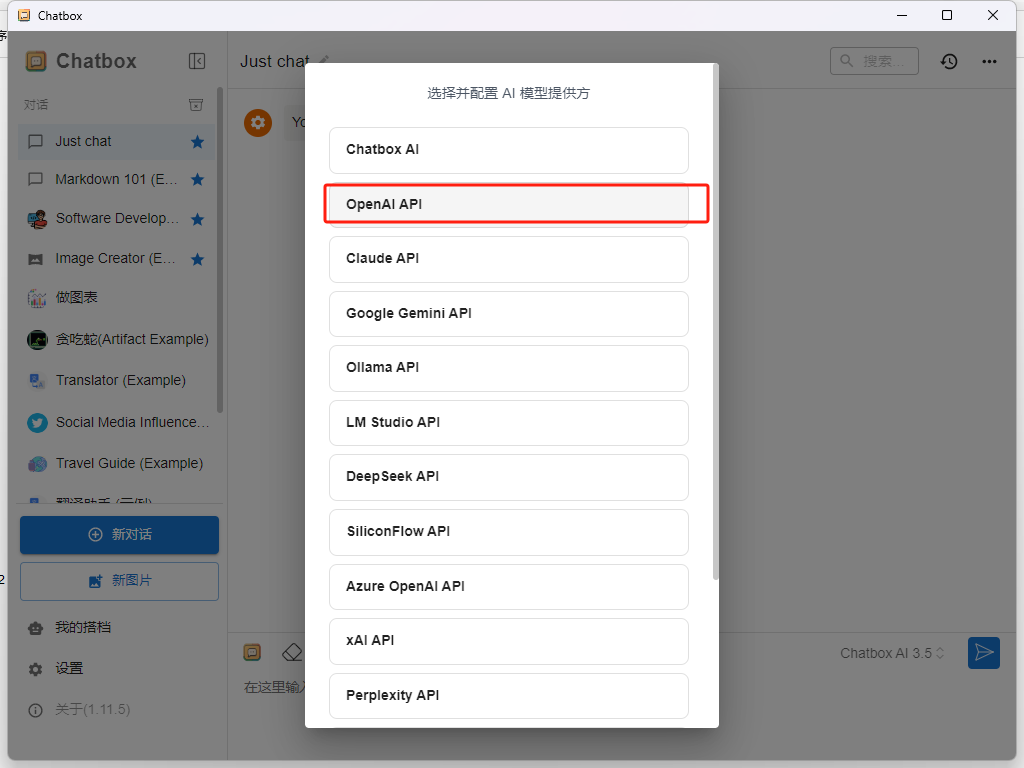This screenshot has height=768, width=1024.
Task: Select Ollama API provider
Action: pos(509,368)
